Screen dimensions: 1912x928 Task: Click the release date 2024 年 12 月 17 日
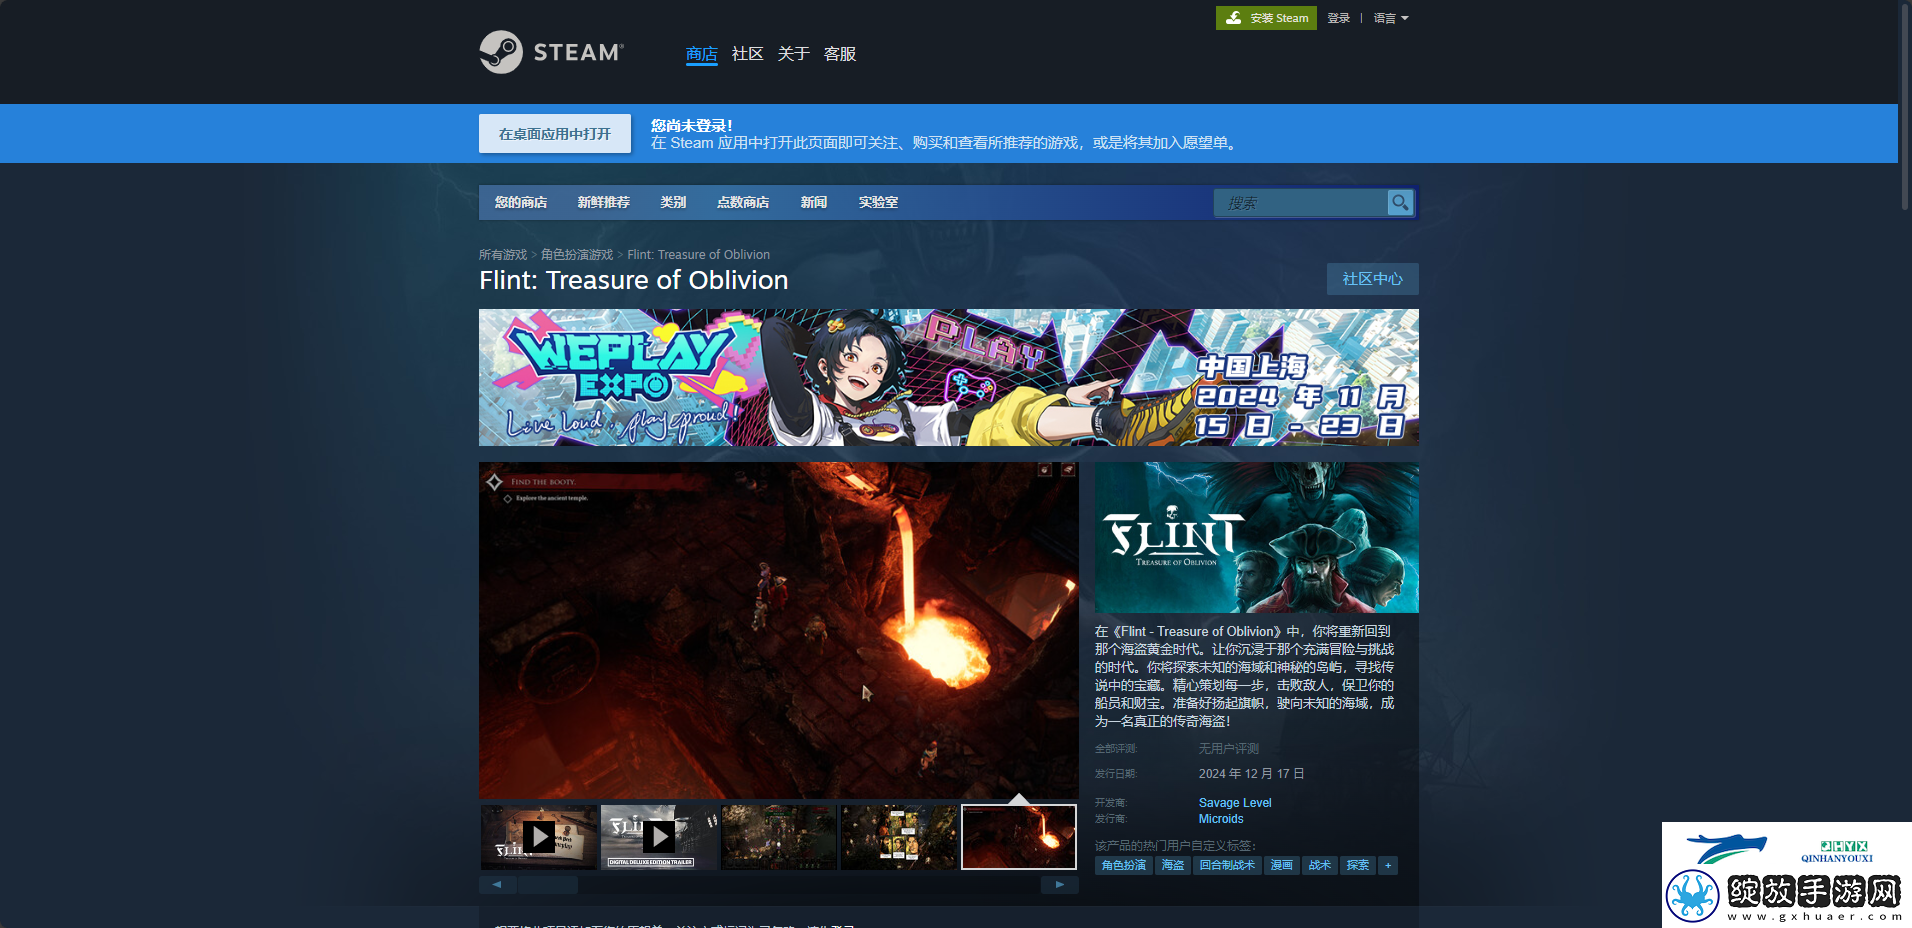tap(1252, 774)
